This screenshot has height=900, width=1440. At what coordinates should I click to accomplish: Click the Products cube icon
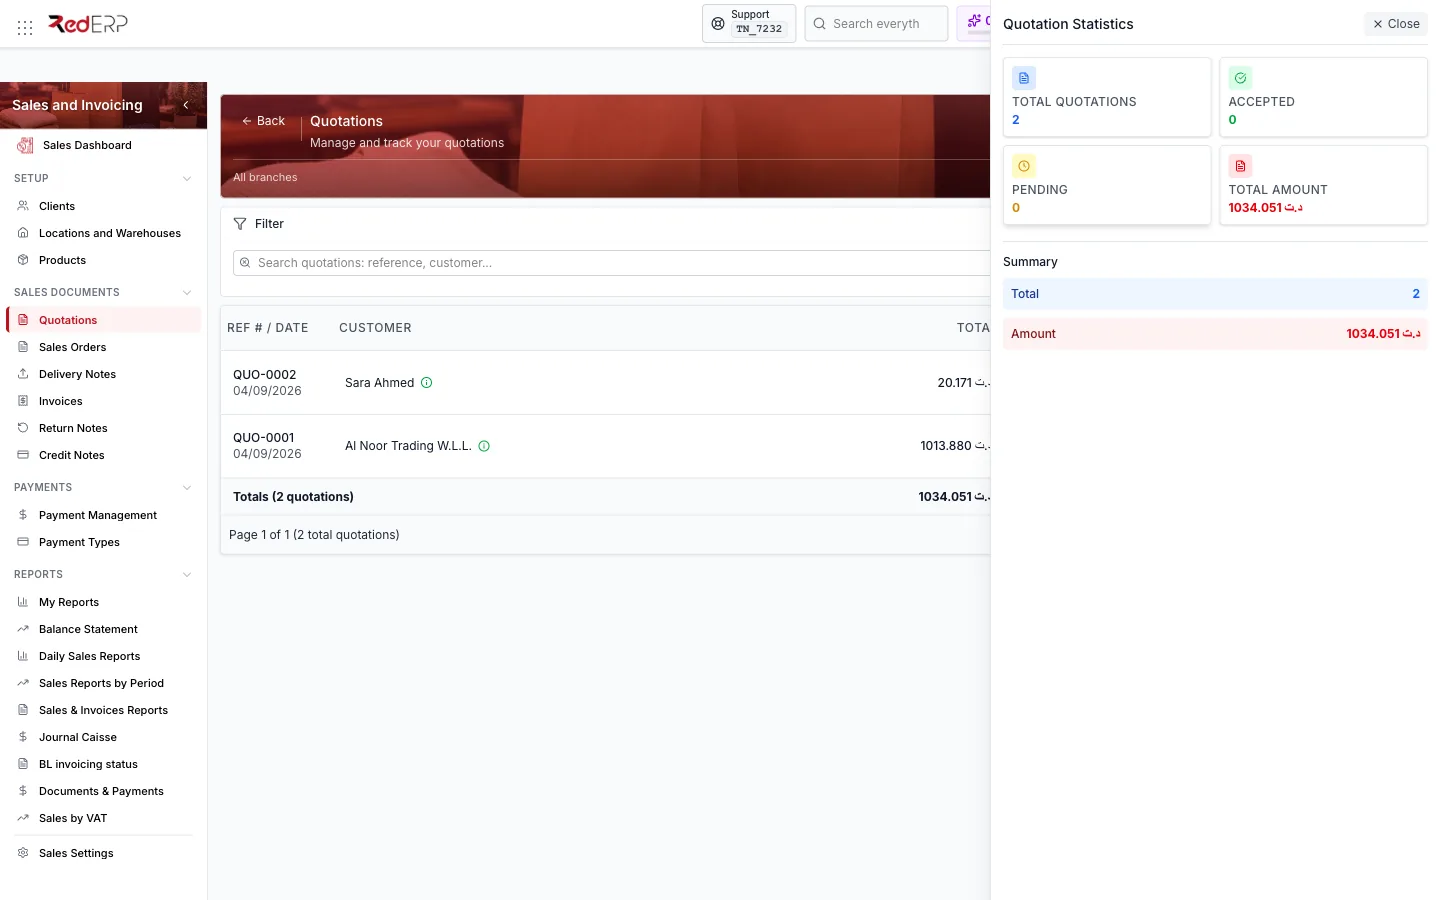point(23,260)
